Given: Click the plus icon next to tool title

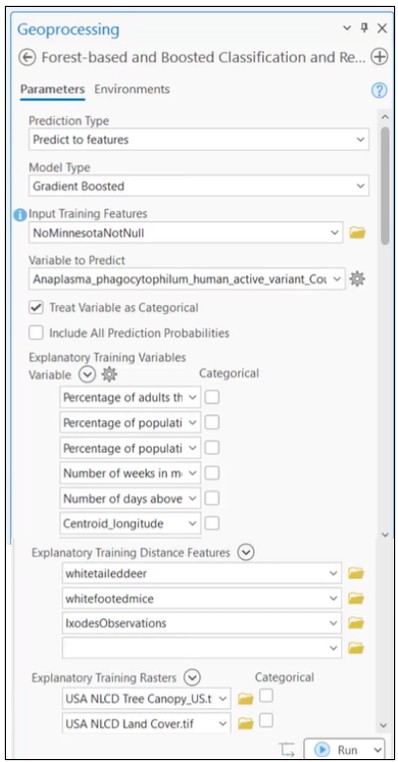Looking at the screenshot, I should coord(379,57).
